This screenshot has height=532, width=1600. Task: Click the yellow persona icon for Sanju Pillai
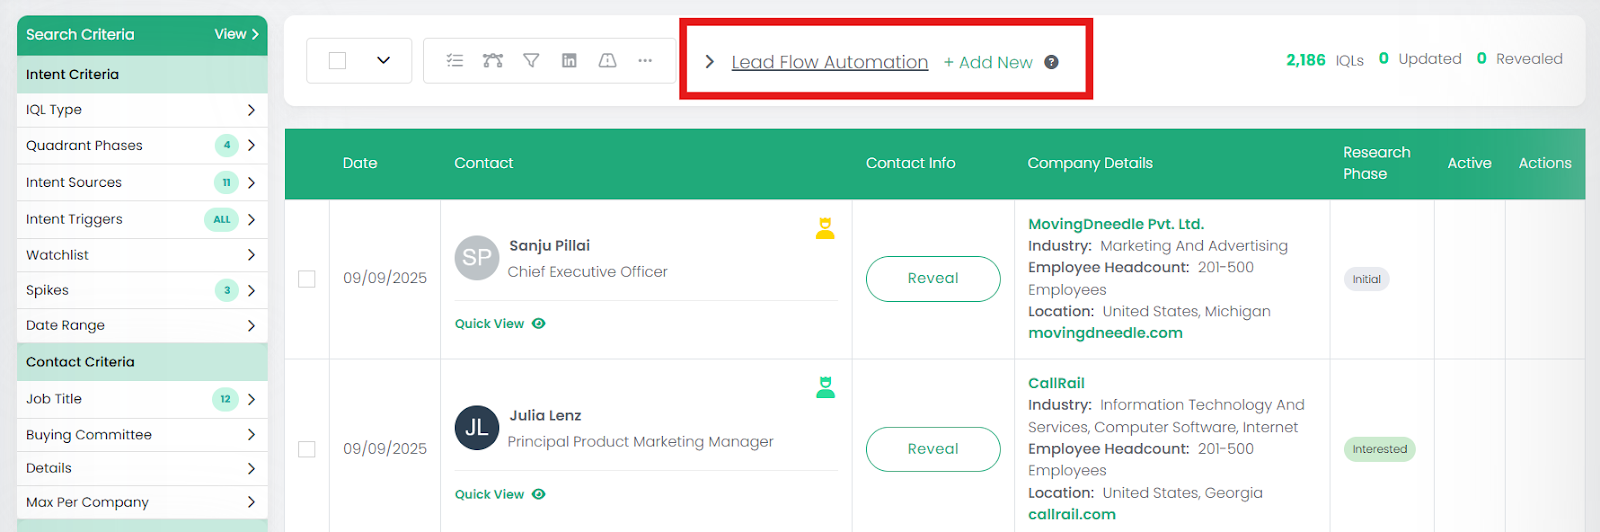(825, 229)
